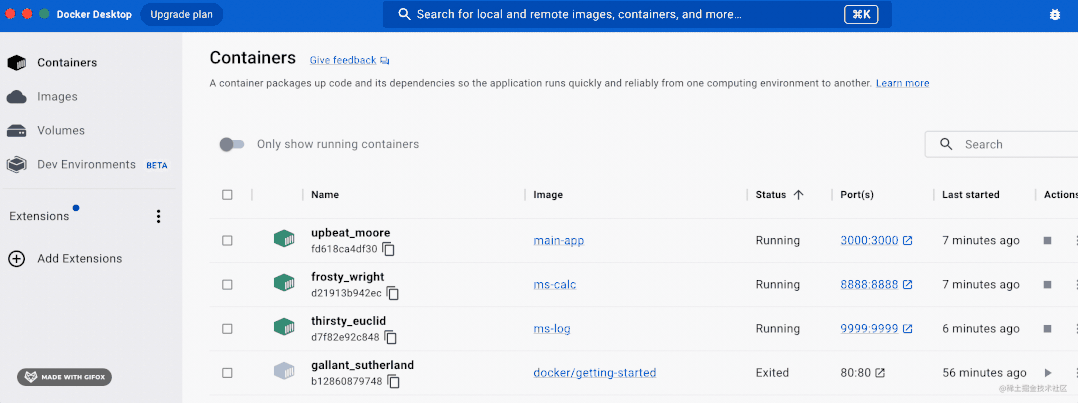Click the Upgrade plan button

point(181,15)
